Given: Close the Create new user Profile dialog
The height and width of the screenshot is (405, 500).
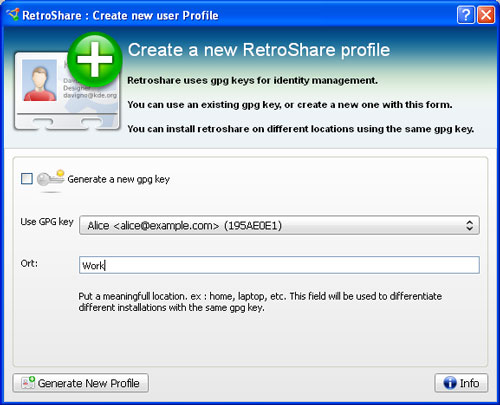Looking at the screenshot, I should (x=486, y=15).
